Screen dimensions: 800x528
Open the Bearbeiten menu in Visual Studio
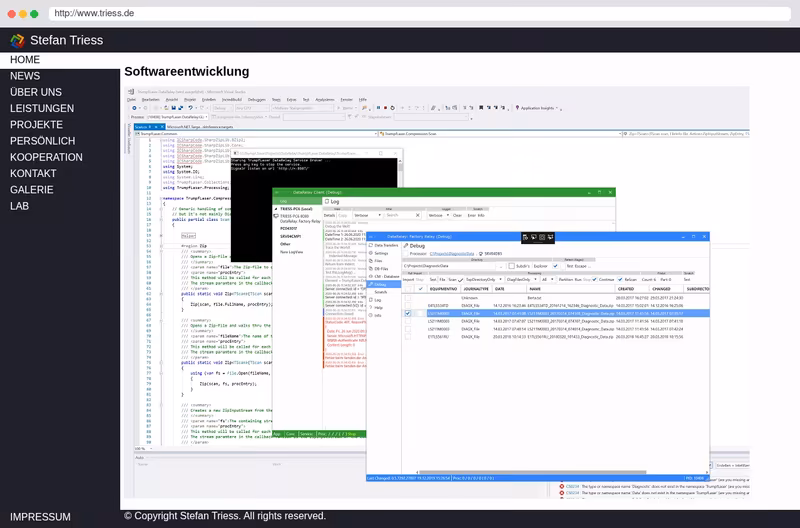[151, 99]
